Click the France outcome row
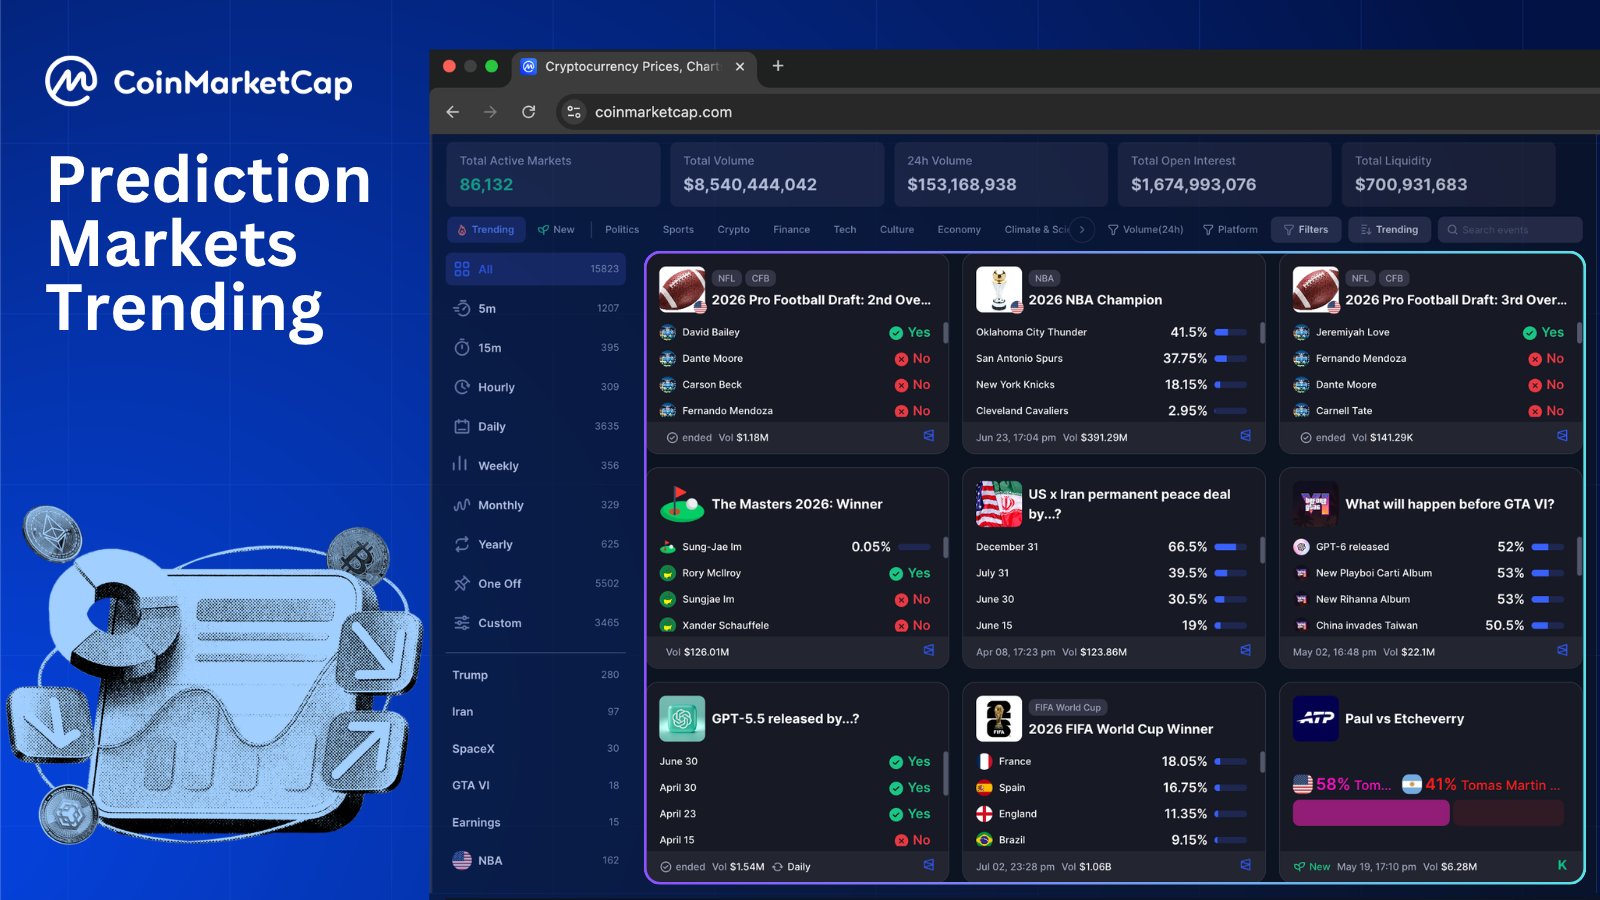Screen dimensions: 1600x900 click(x=1112, y=761)
